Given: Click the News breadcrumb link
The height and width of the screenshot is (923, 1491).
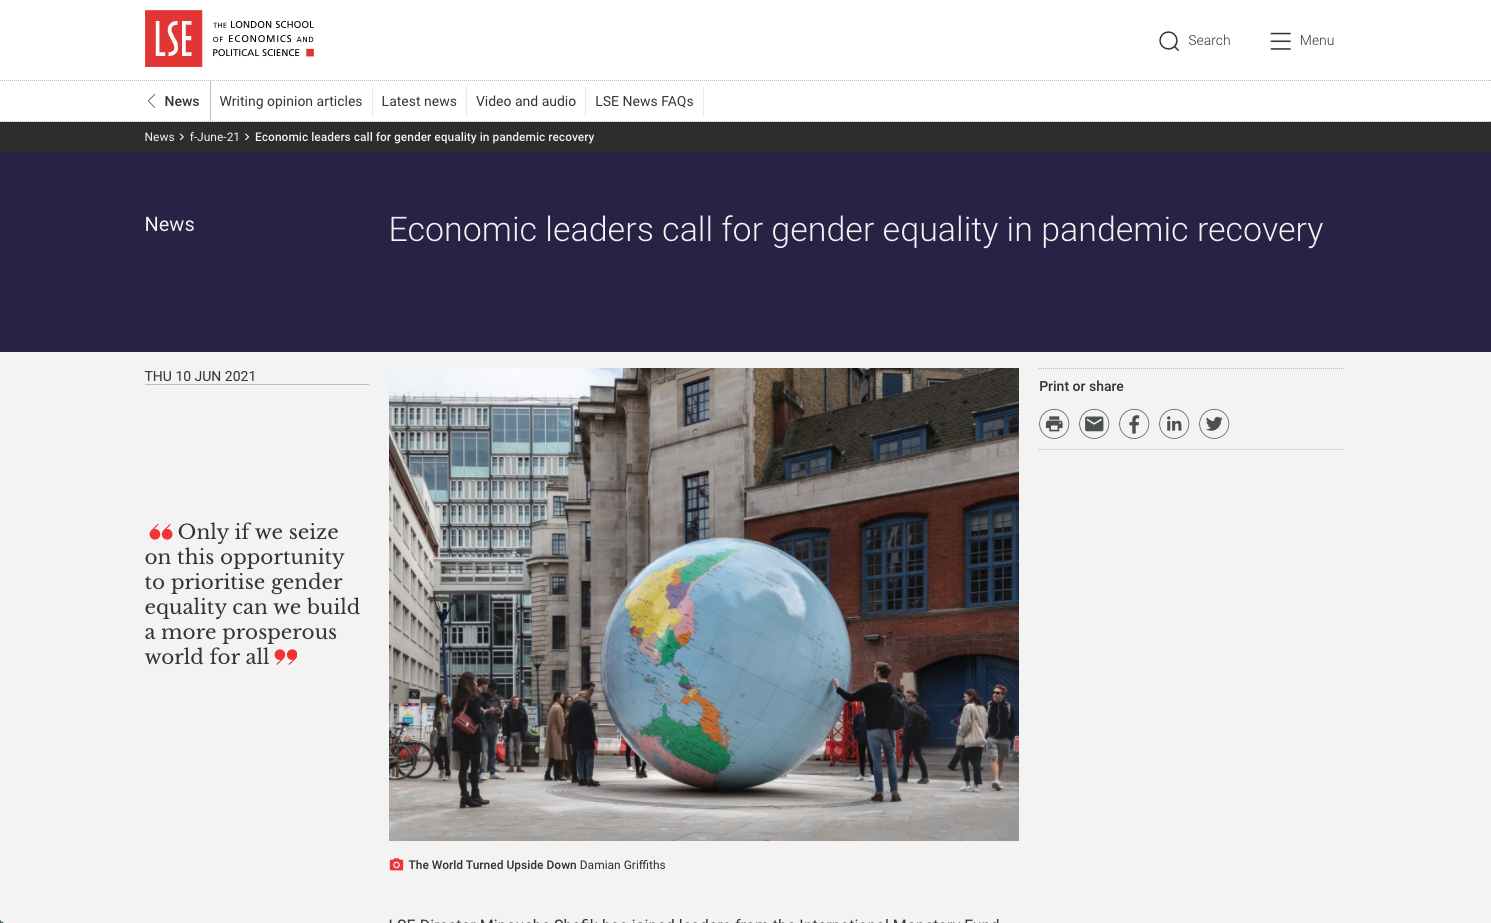Looking at the screenshot, I should click(159, 137).
